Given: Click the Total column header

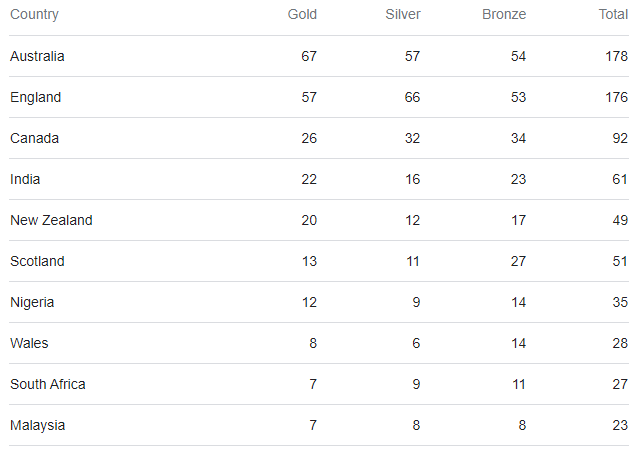Looking at the screenshot, I should (612, 15).
